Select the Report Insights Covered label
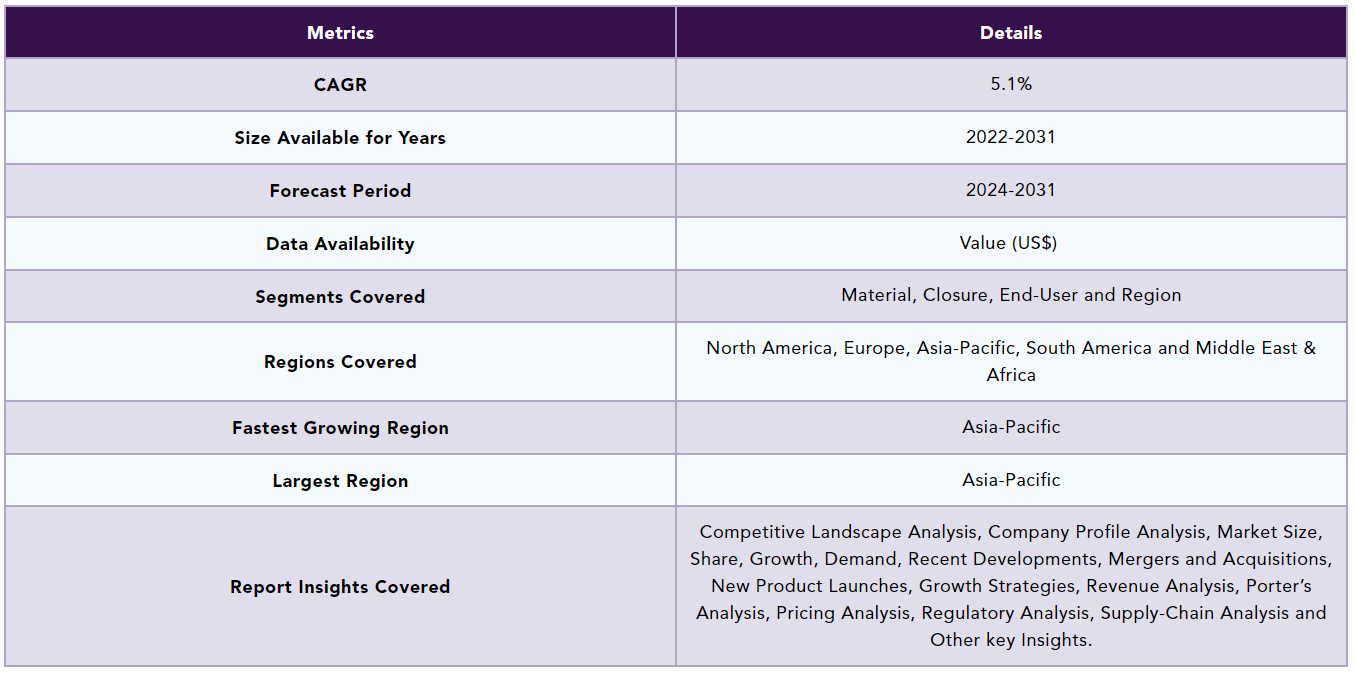1355x674 pixels. (340, 587)
